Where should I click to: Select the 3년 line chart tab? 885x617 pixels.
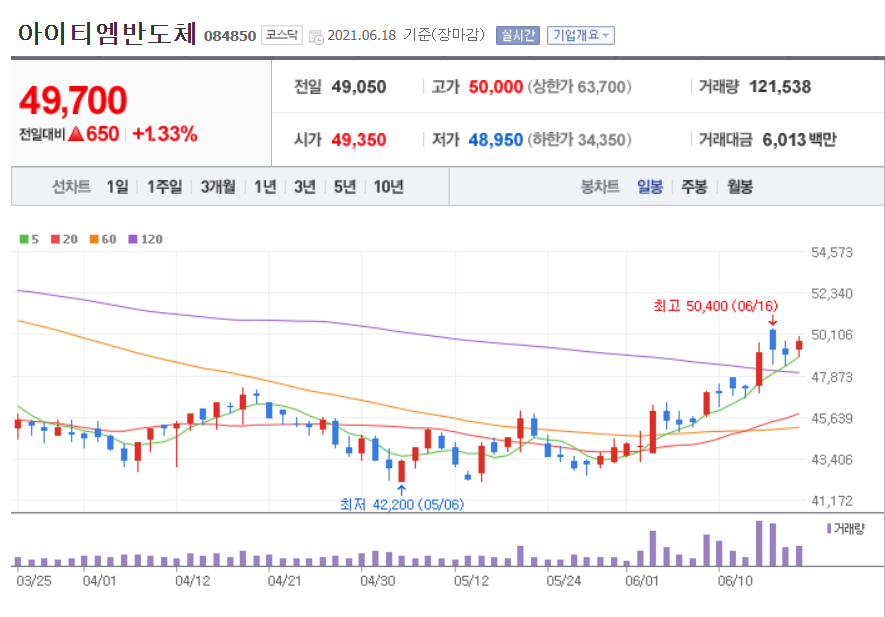click(305, 186)
